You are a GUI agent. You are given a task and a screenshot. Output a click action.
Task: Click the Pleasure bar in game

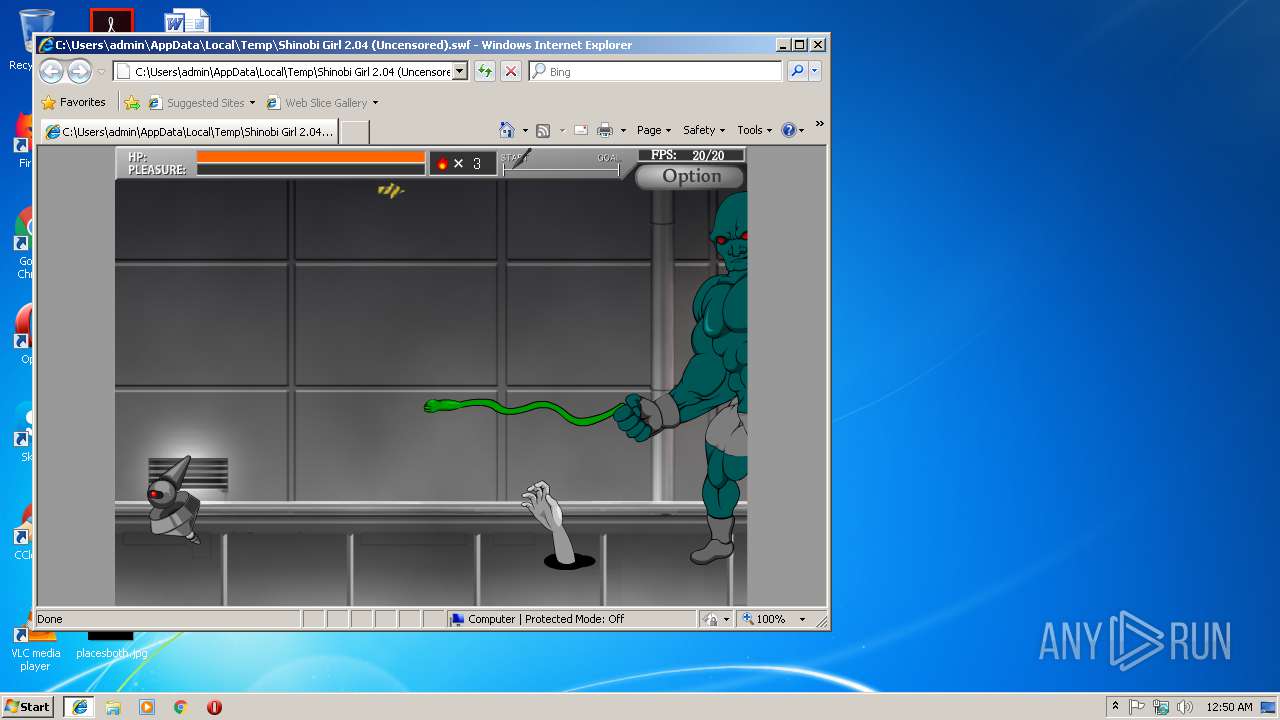(311, 169)
